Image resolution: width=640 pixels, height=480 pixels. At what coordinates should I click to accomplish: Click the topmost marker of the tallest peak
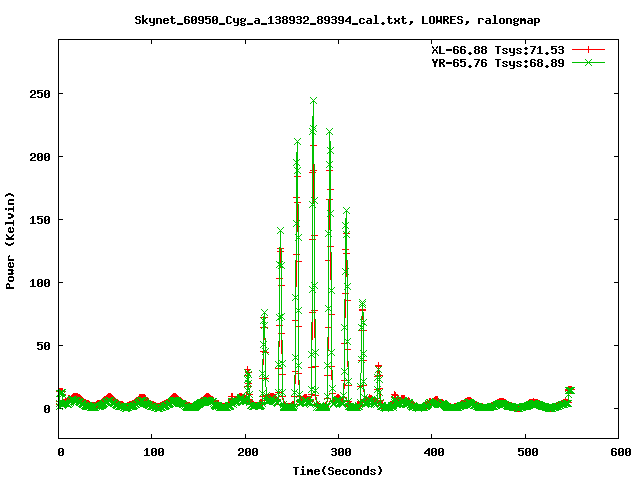coord(313,101)
